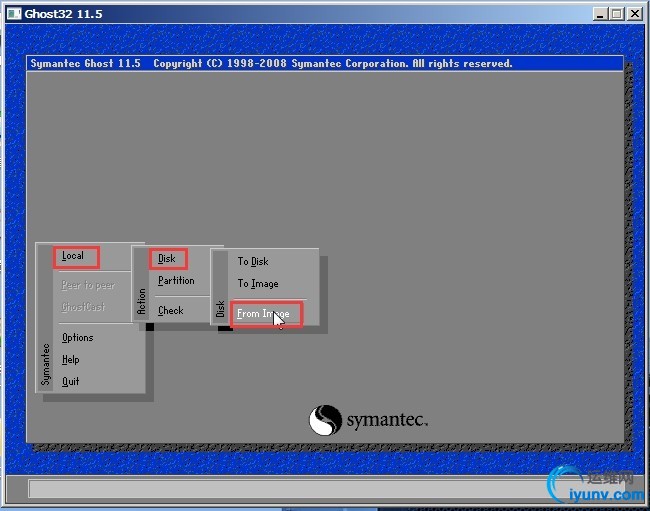Select Disk in the Action submenu
The width and height of the screenshot is (650, 511).
pos(167,259)
